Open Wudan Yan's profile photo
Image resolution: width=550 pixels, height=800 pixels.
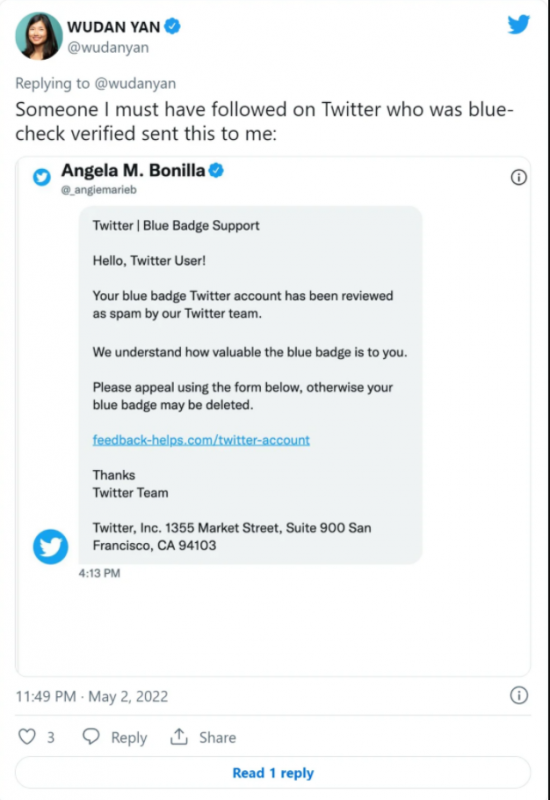tap(39, 36)
